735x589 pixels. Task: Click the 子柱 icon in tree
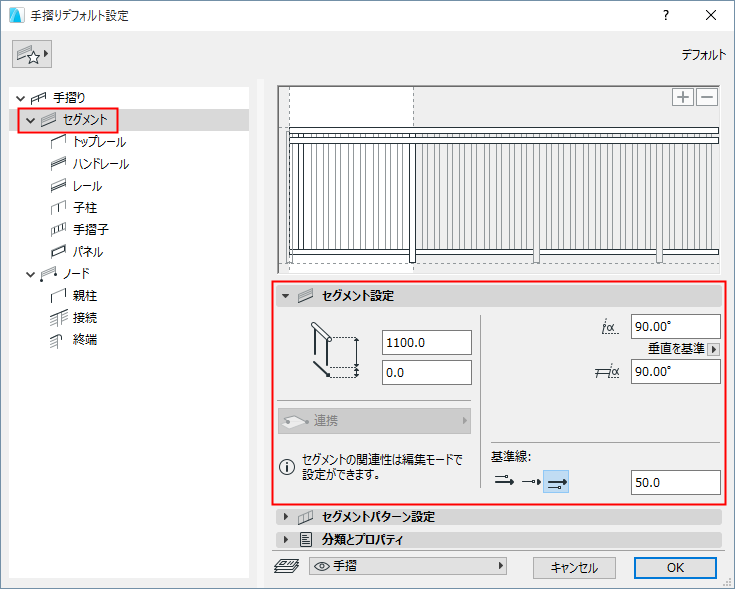coord(58,207)
